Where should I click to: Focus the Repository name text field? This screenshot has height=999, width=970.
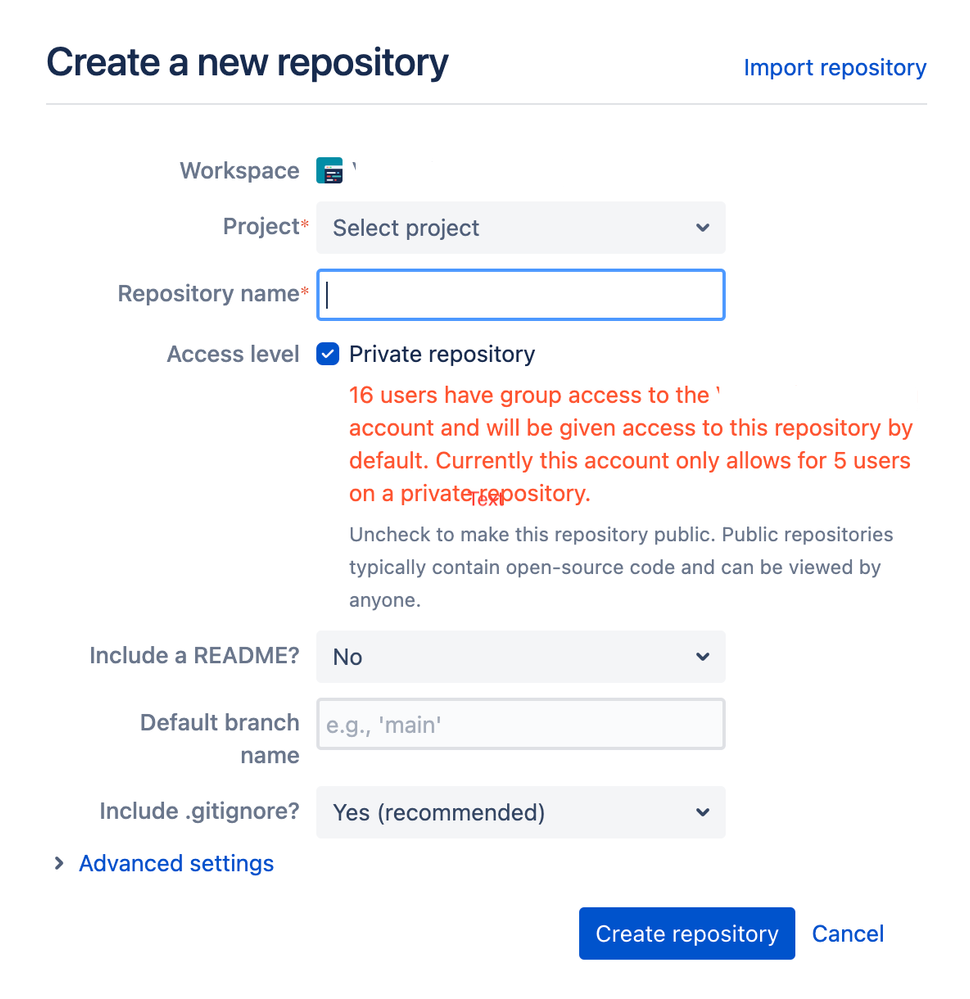(x=521, y=294)
